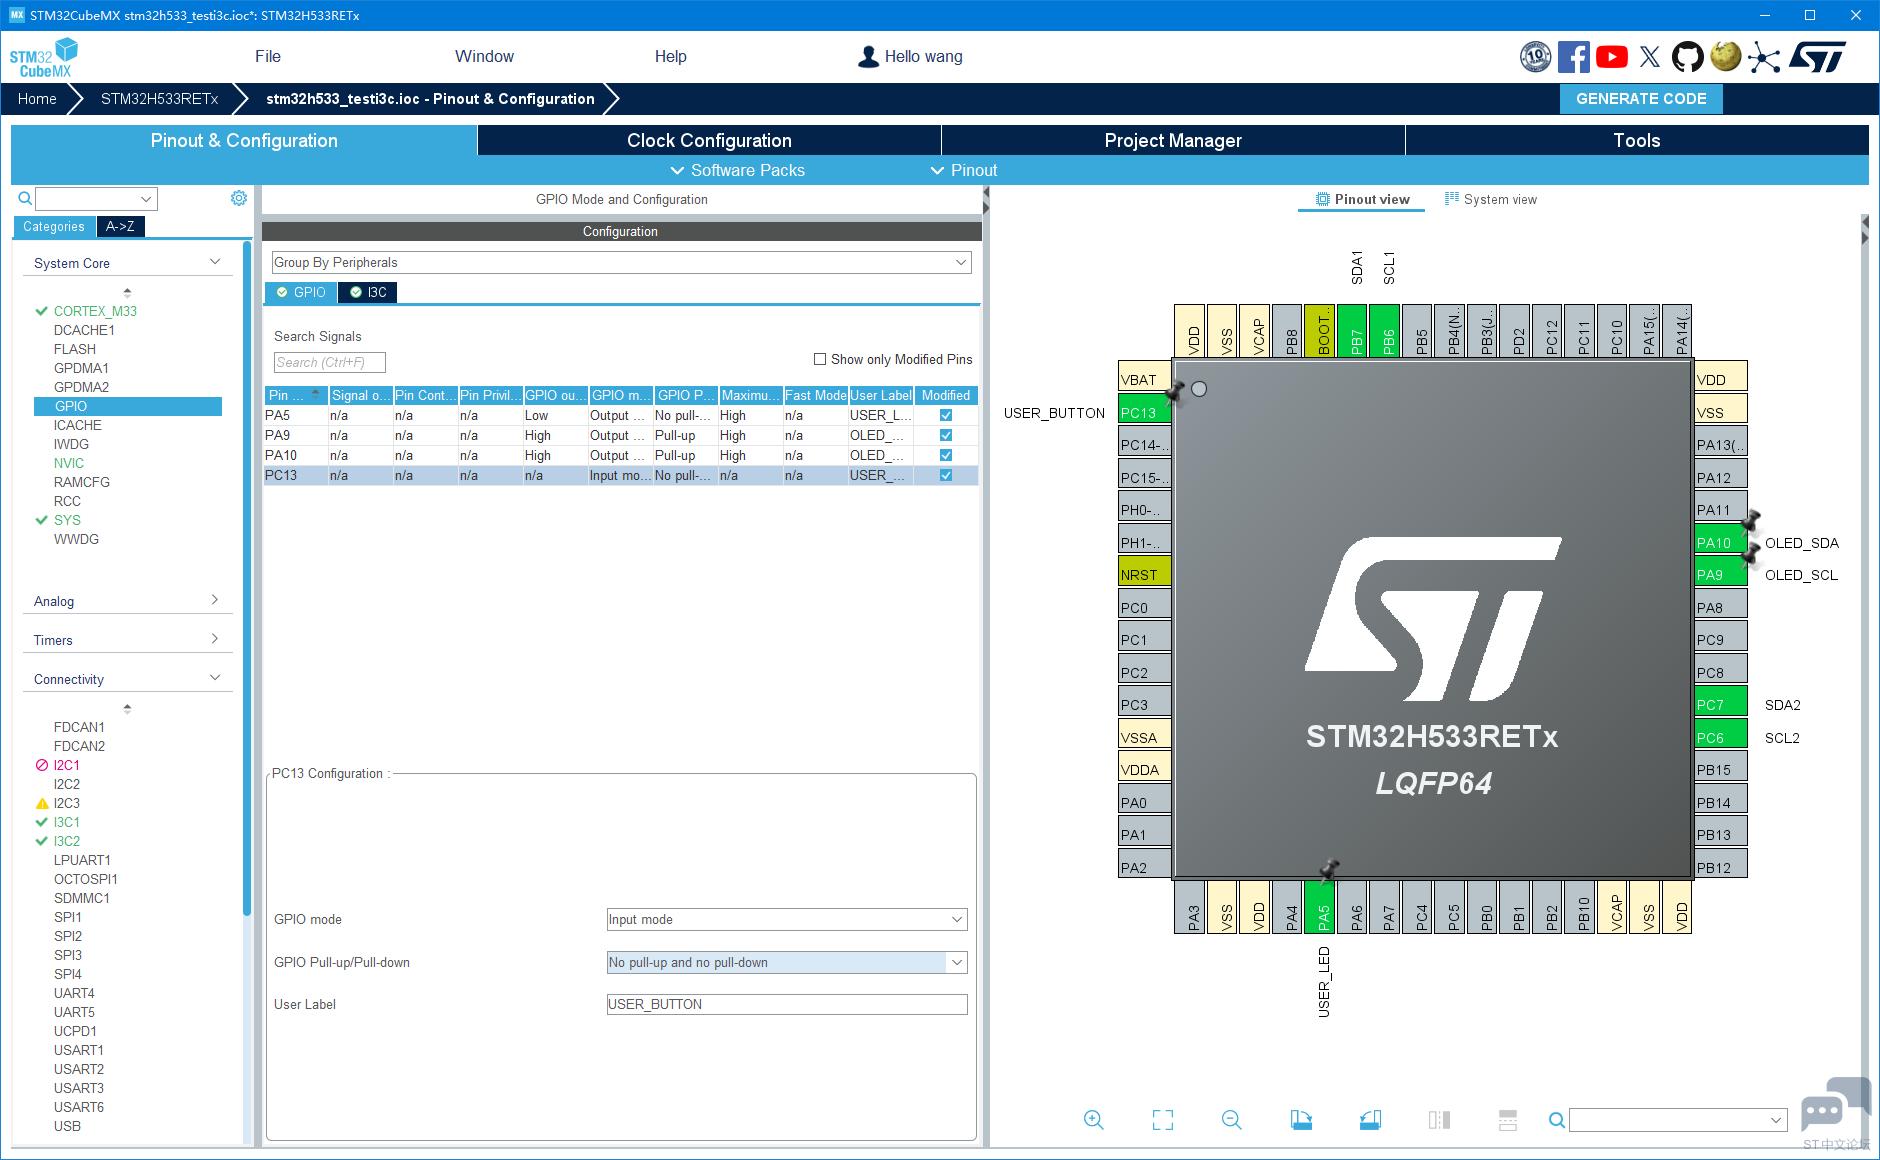Rotate the chip view clockwise

pyautogui.click(x=1301, y=1120)
